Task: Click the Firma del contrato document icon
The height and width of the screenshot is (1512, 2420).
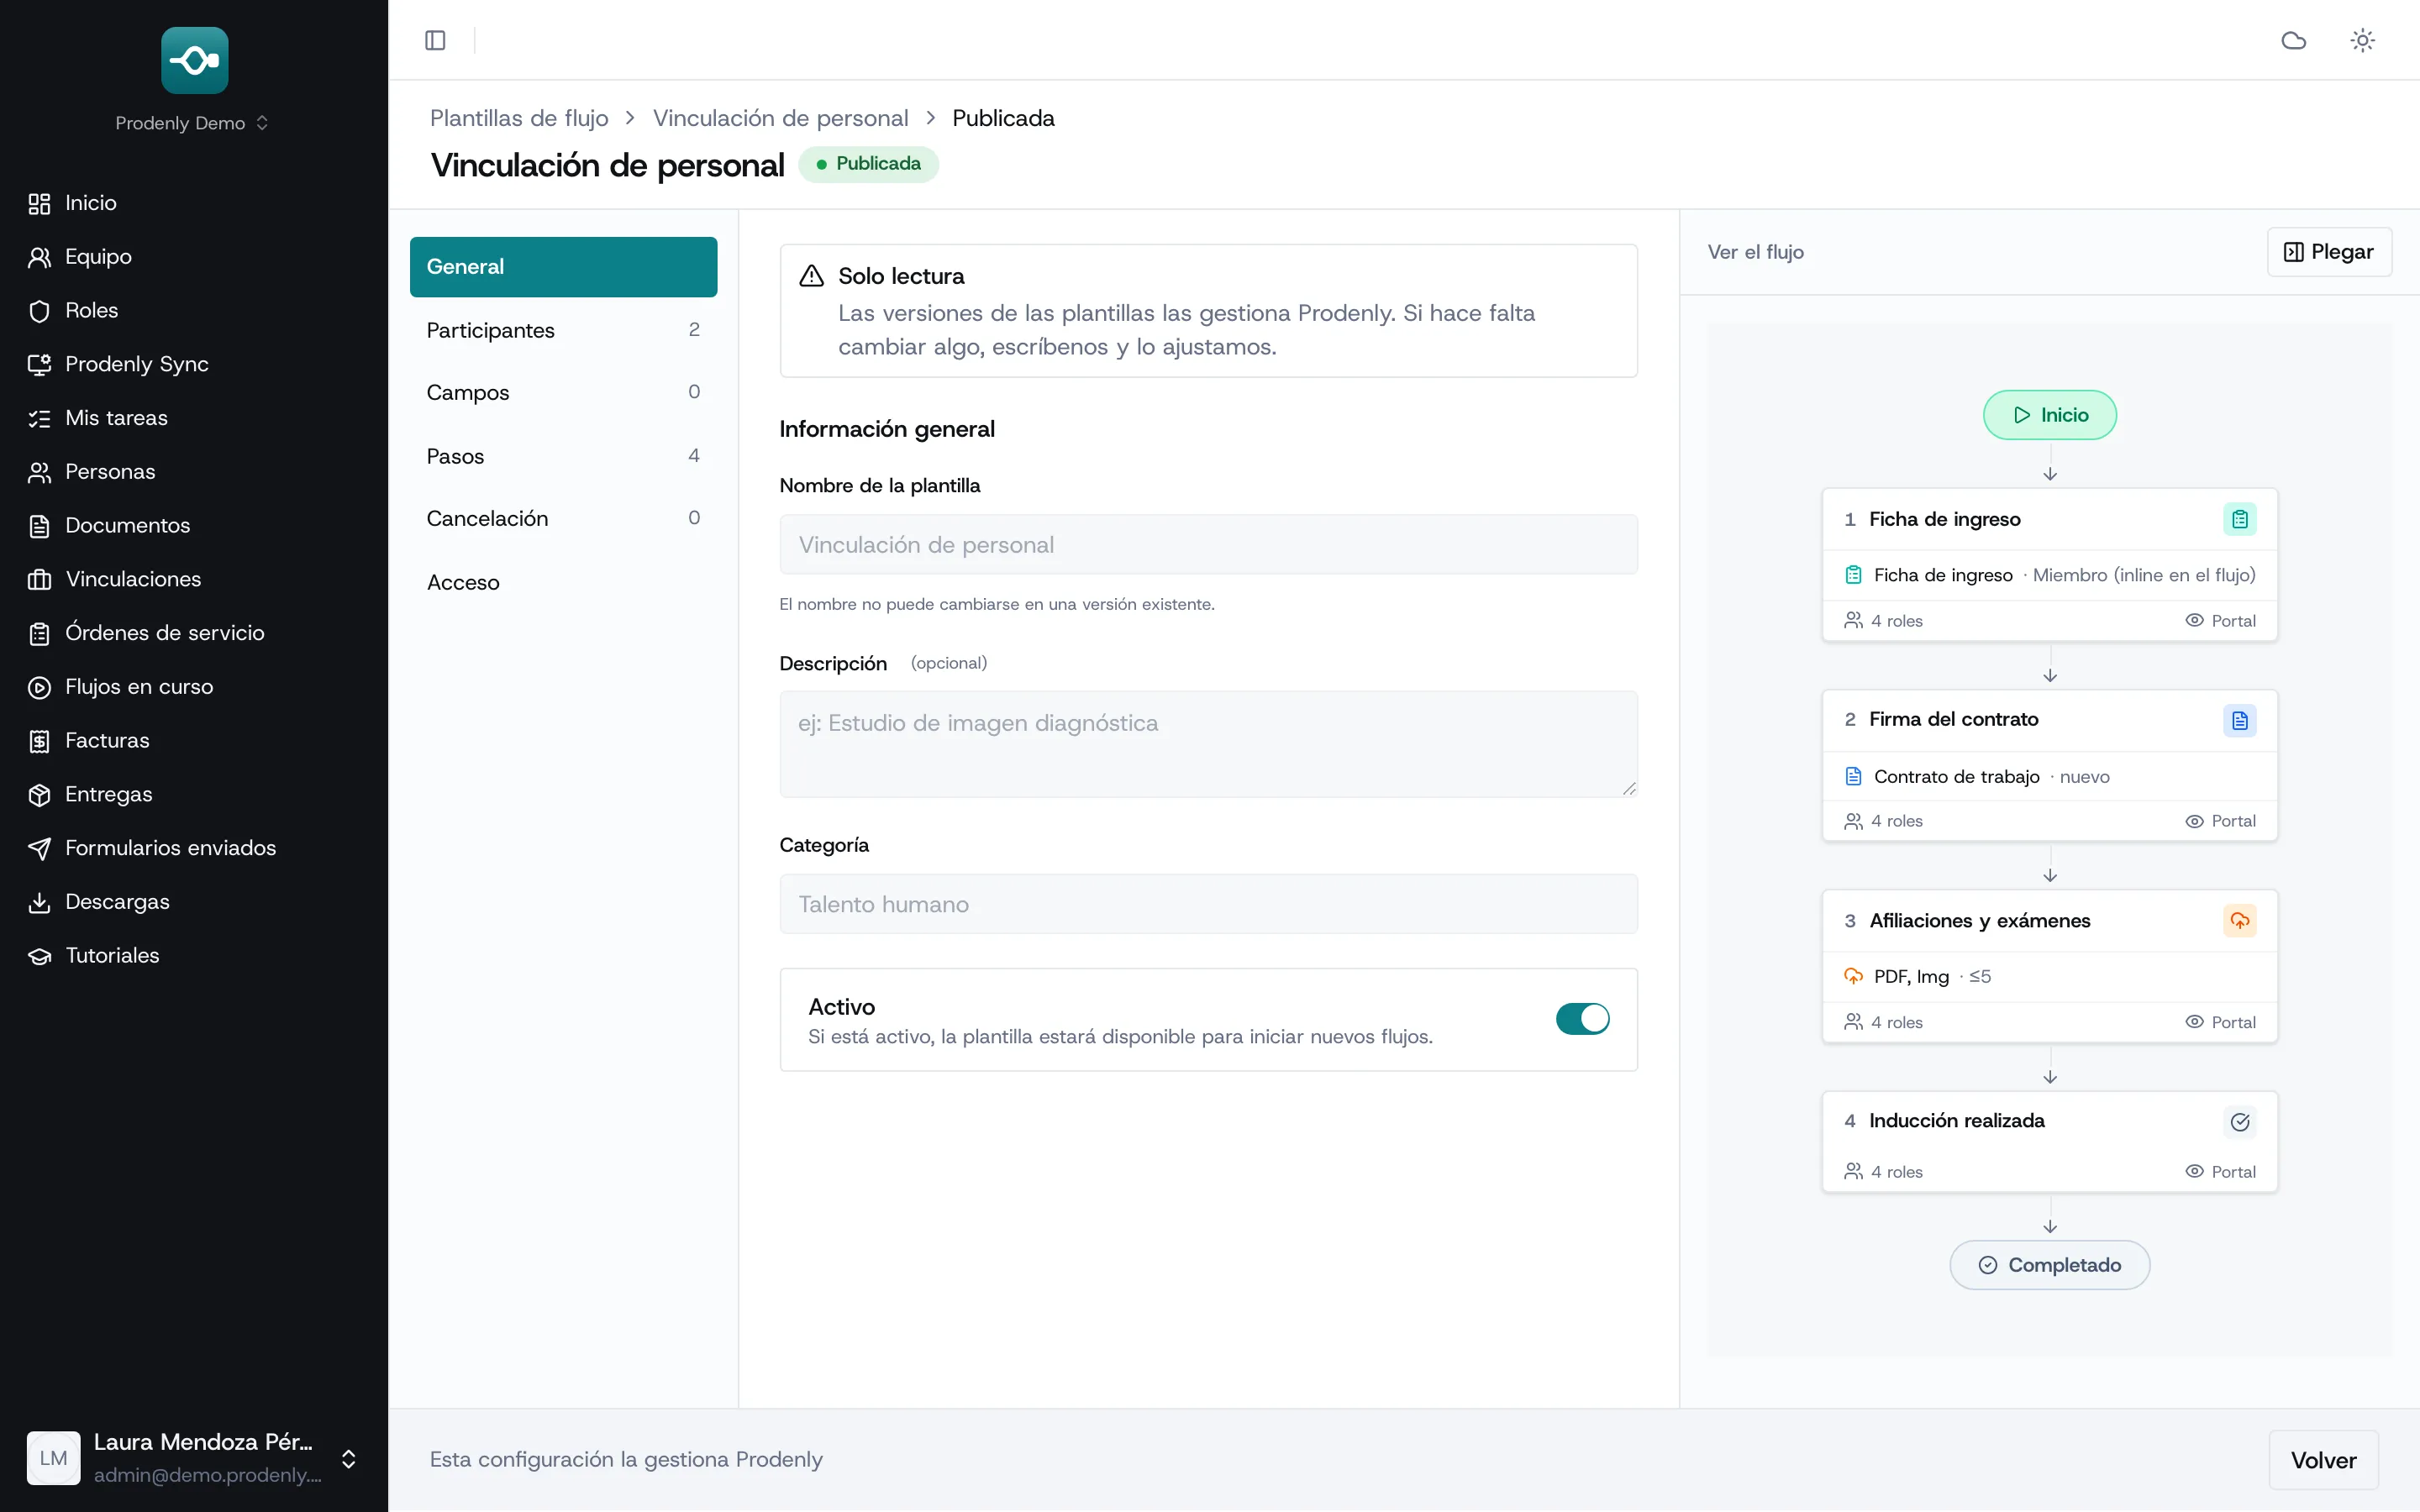Action: click(x=2239, y=720)
